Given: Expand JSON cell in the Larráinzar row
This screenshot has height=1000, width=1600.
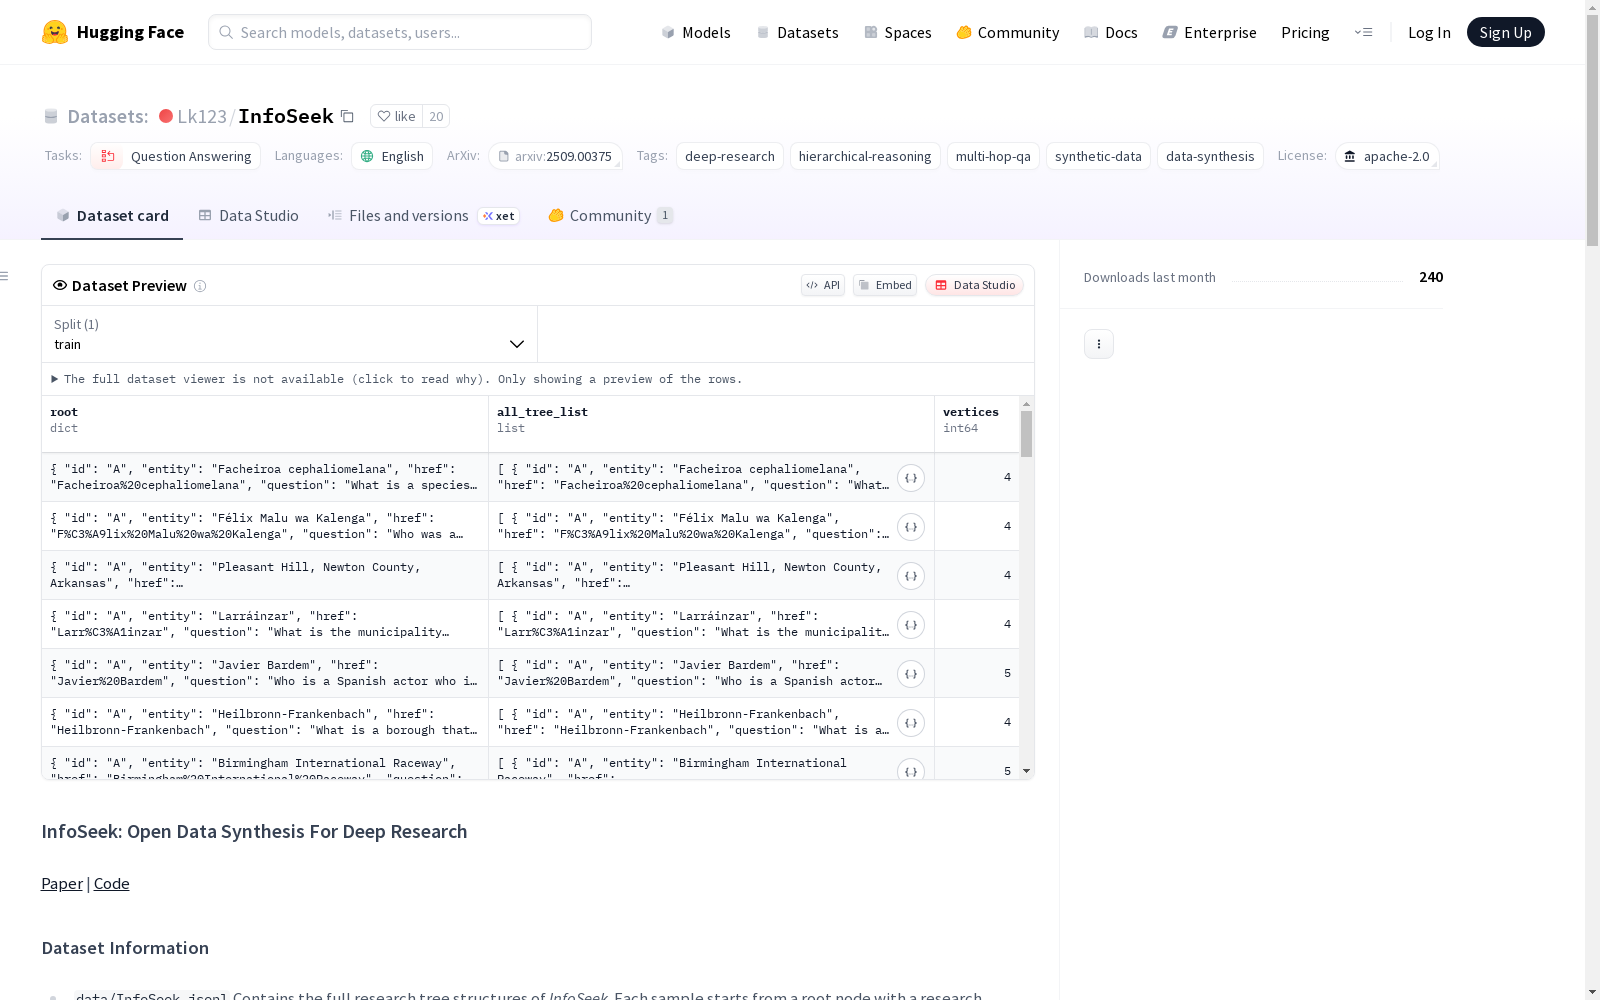Looking at the screenshot, I should pos(910,625).
